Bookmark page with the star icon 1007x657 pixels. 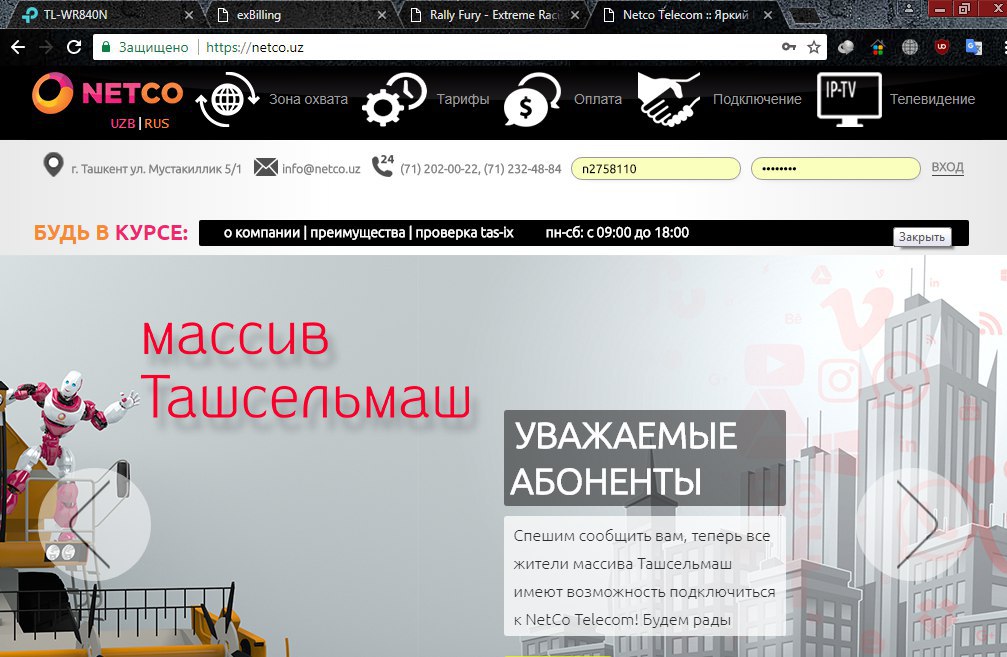point(814,47)
